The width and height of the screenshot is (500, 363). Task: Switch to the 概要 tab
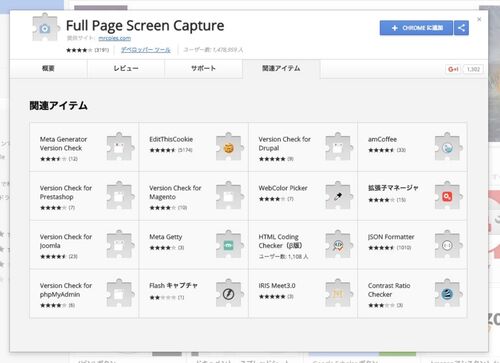coord(48,69)
